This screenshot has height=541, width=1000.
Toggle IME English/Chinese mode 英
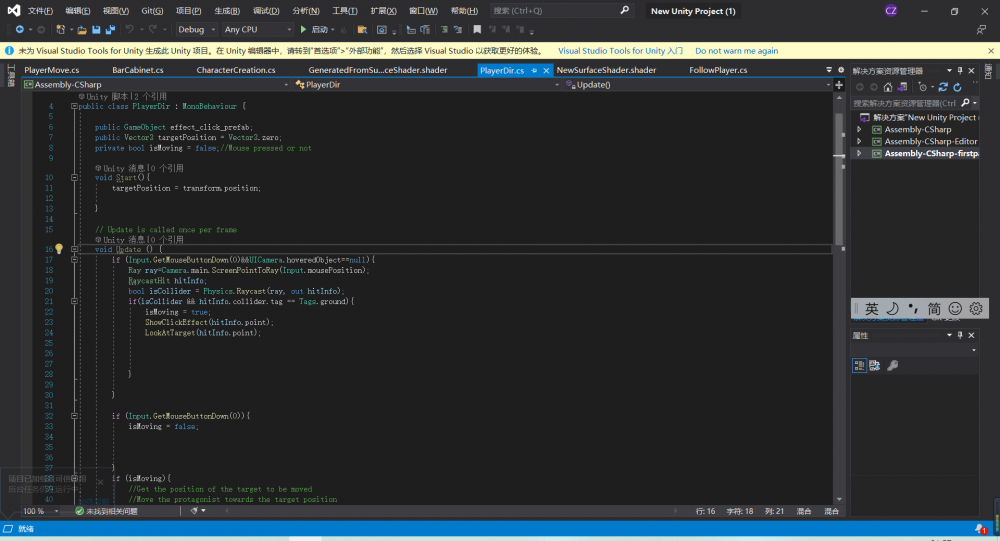(872, 309)
